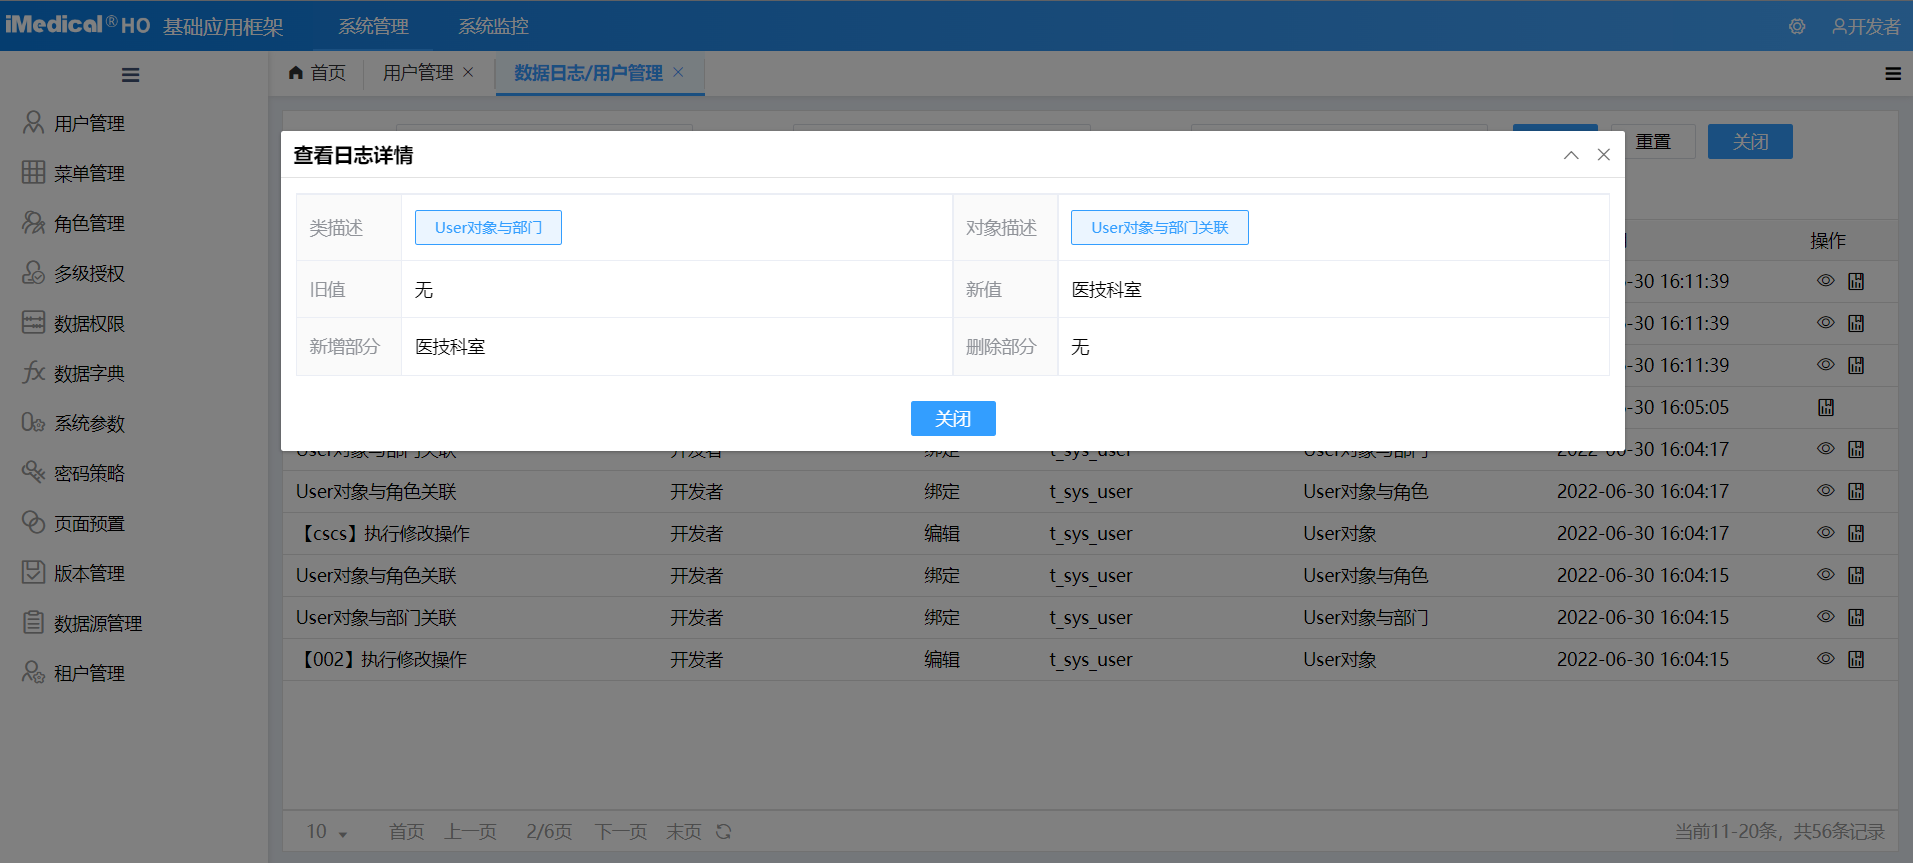Open 用户管理 in the sidebar

(88, 123)
